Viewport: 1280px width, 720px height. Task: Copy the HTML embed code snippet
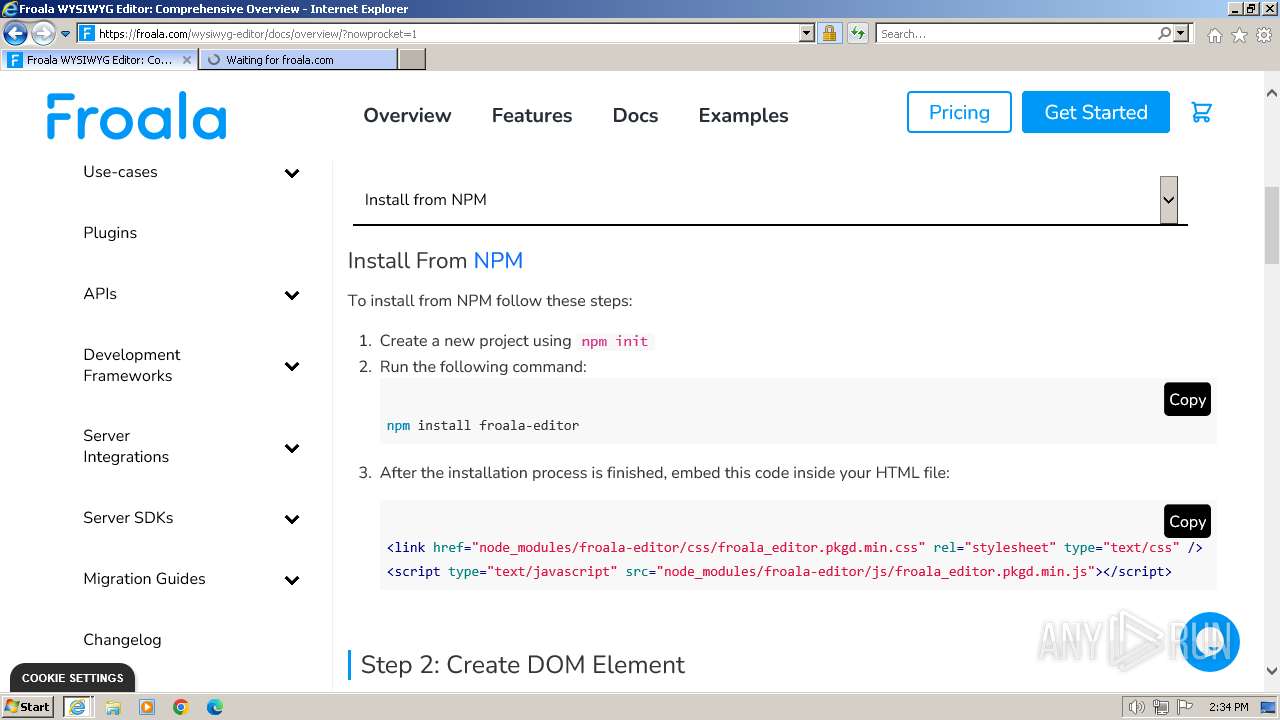pos(1187,521)
